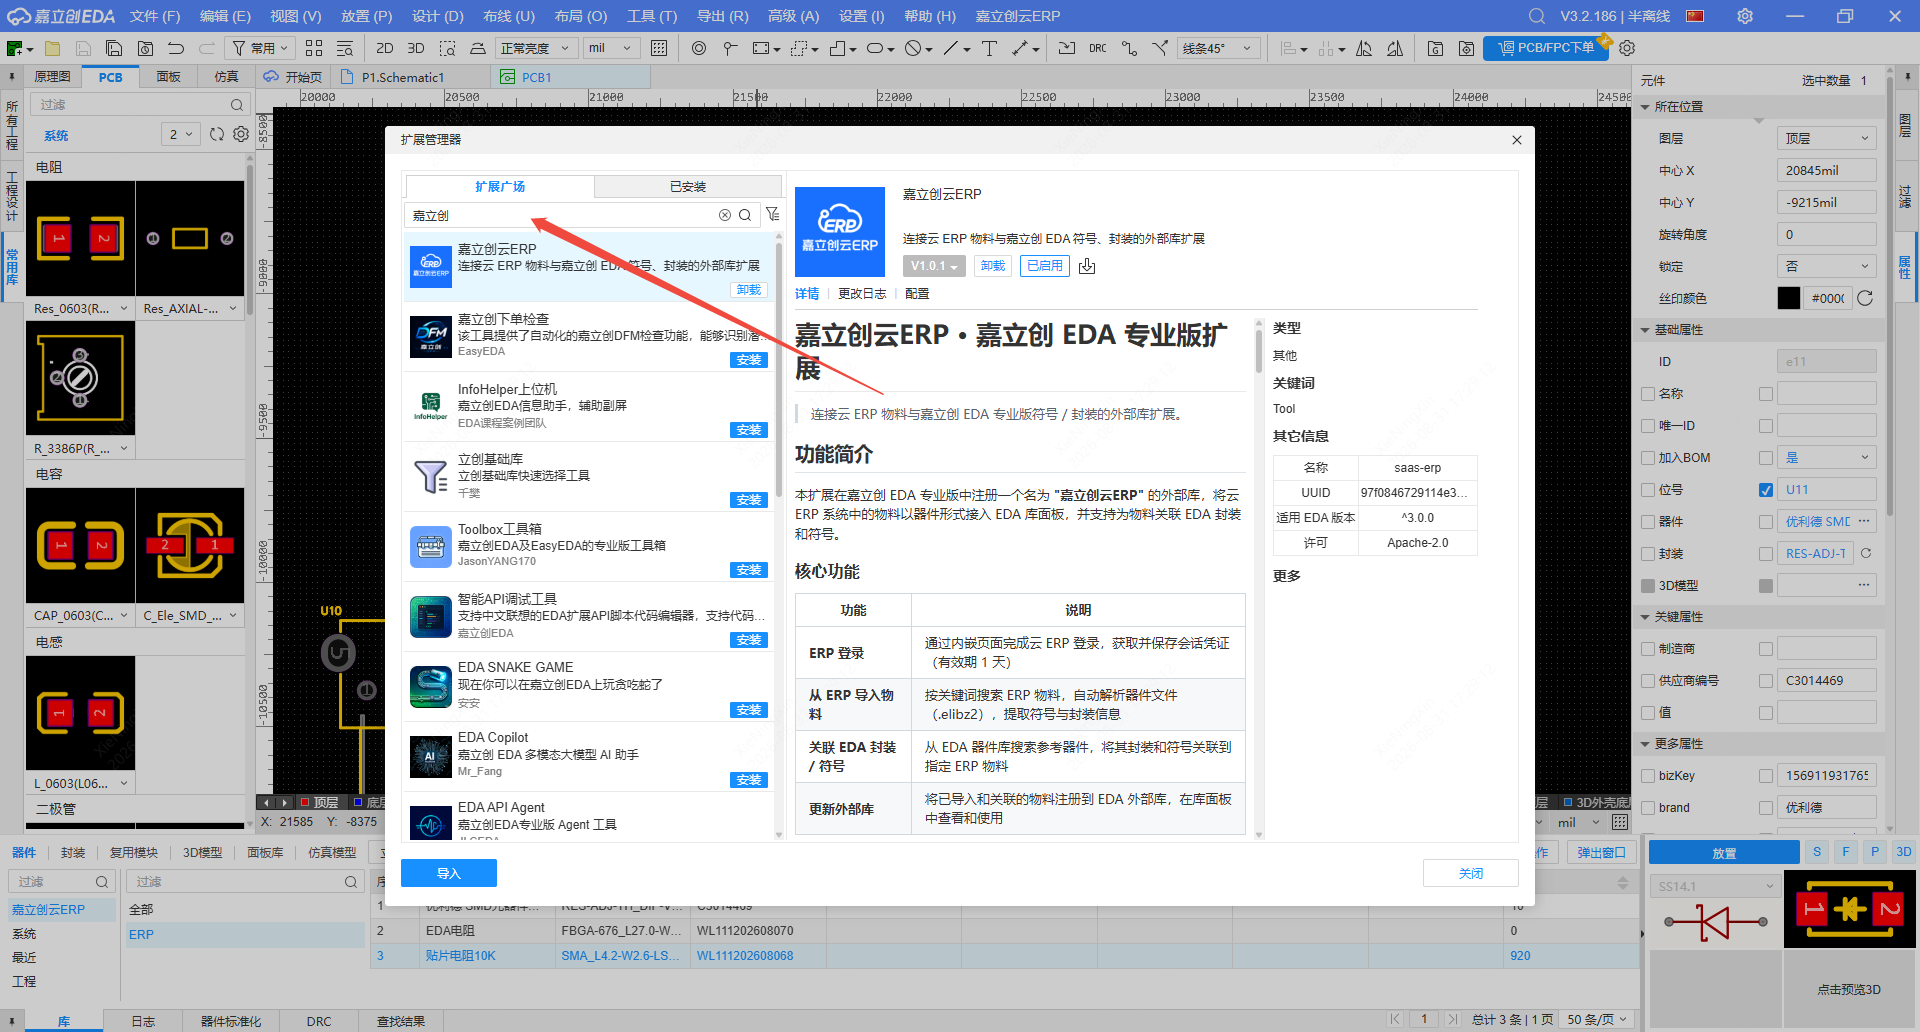Viewport: 1920px width, 1032px height.
Task: Collapse the 基础属性 section
Action: [x=1645, y=330]
